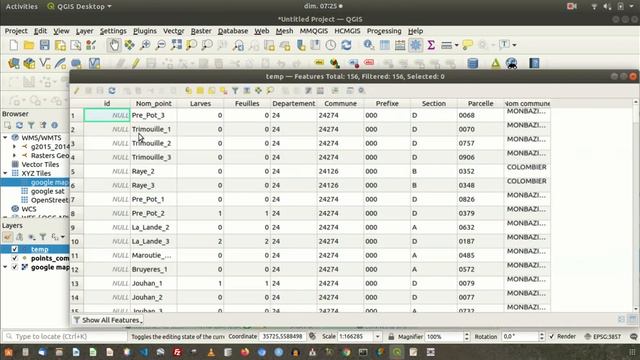
Task: Open the Database menu
Action: click(x=233, y=31)
